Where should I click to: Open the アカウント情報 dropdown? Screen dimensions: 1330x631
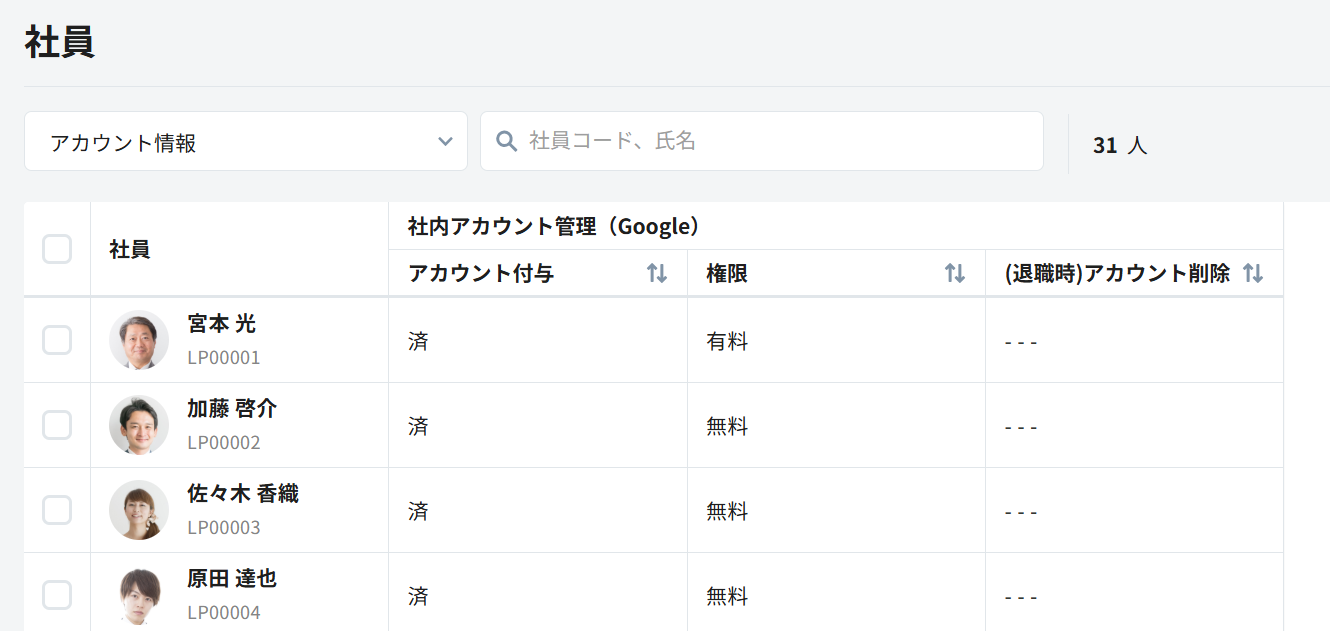click(x=245, y=142)
